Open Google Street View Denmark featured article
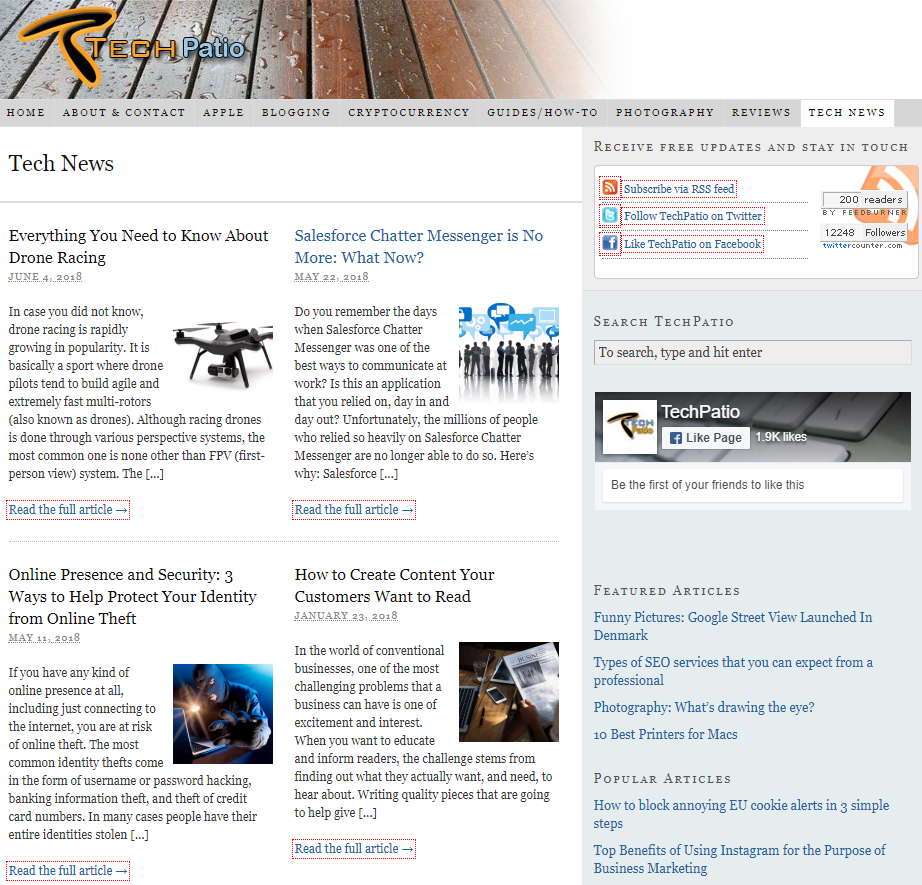 pos(733,626)
